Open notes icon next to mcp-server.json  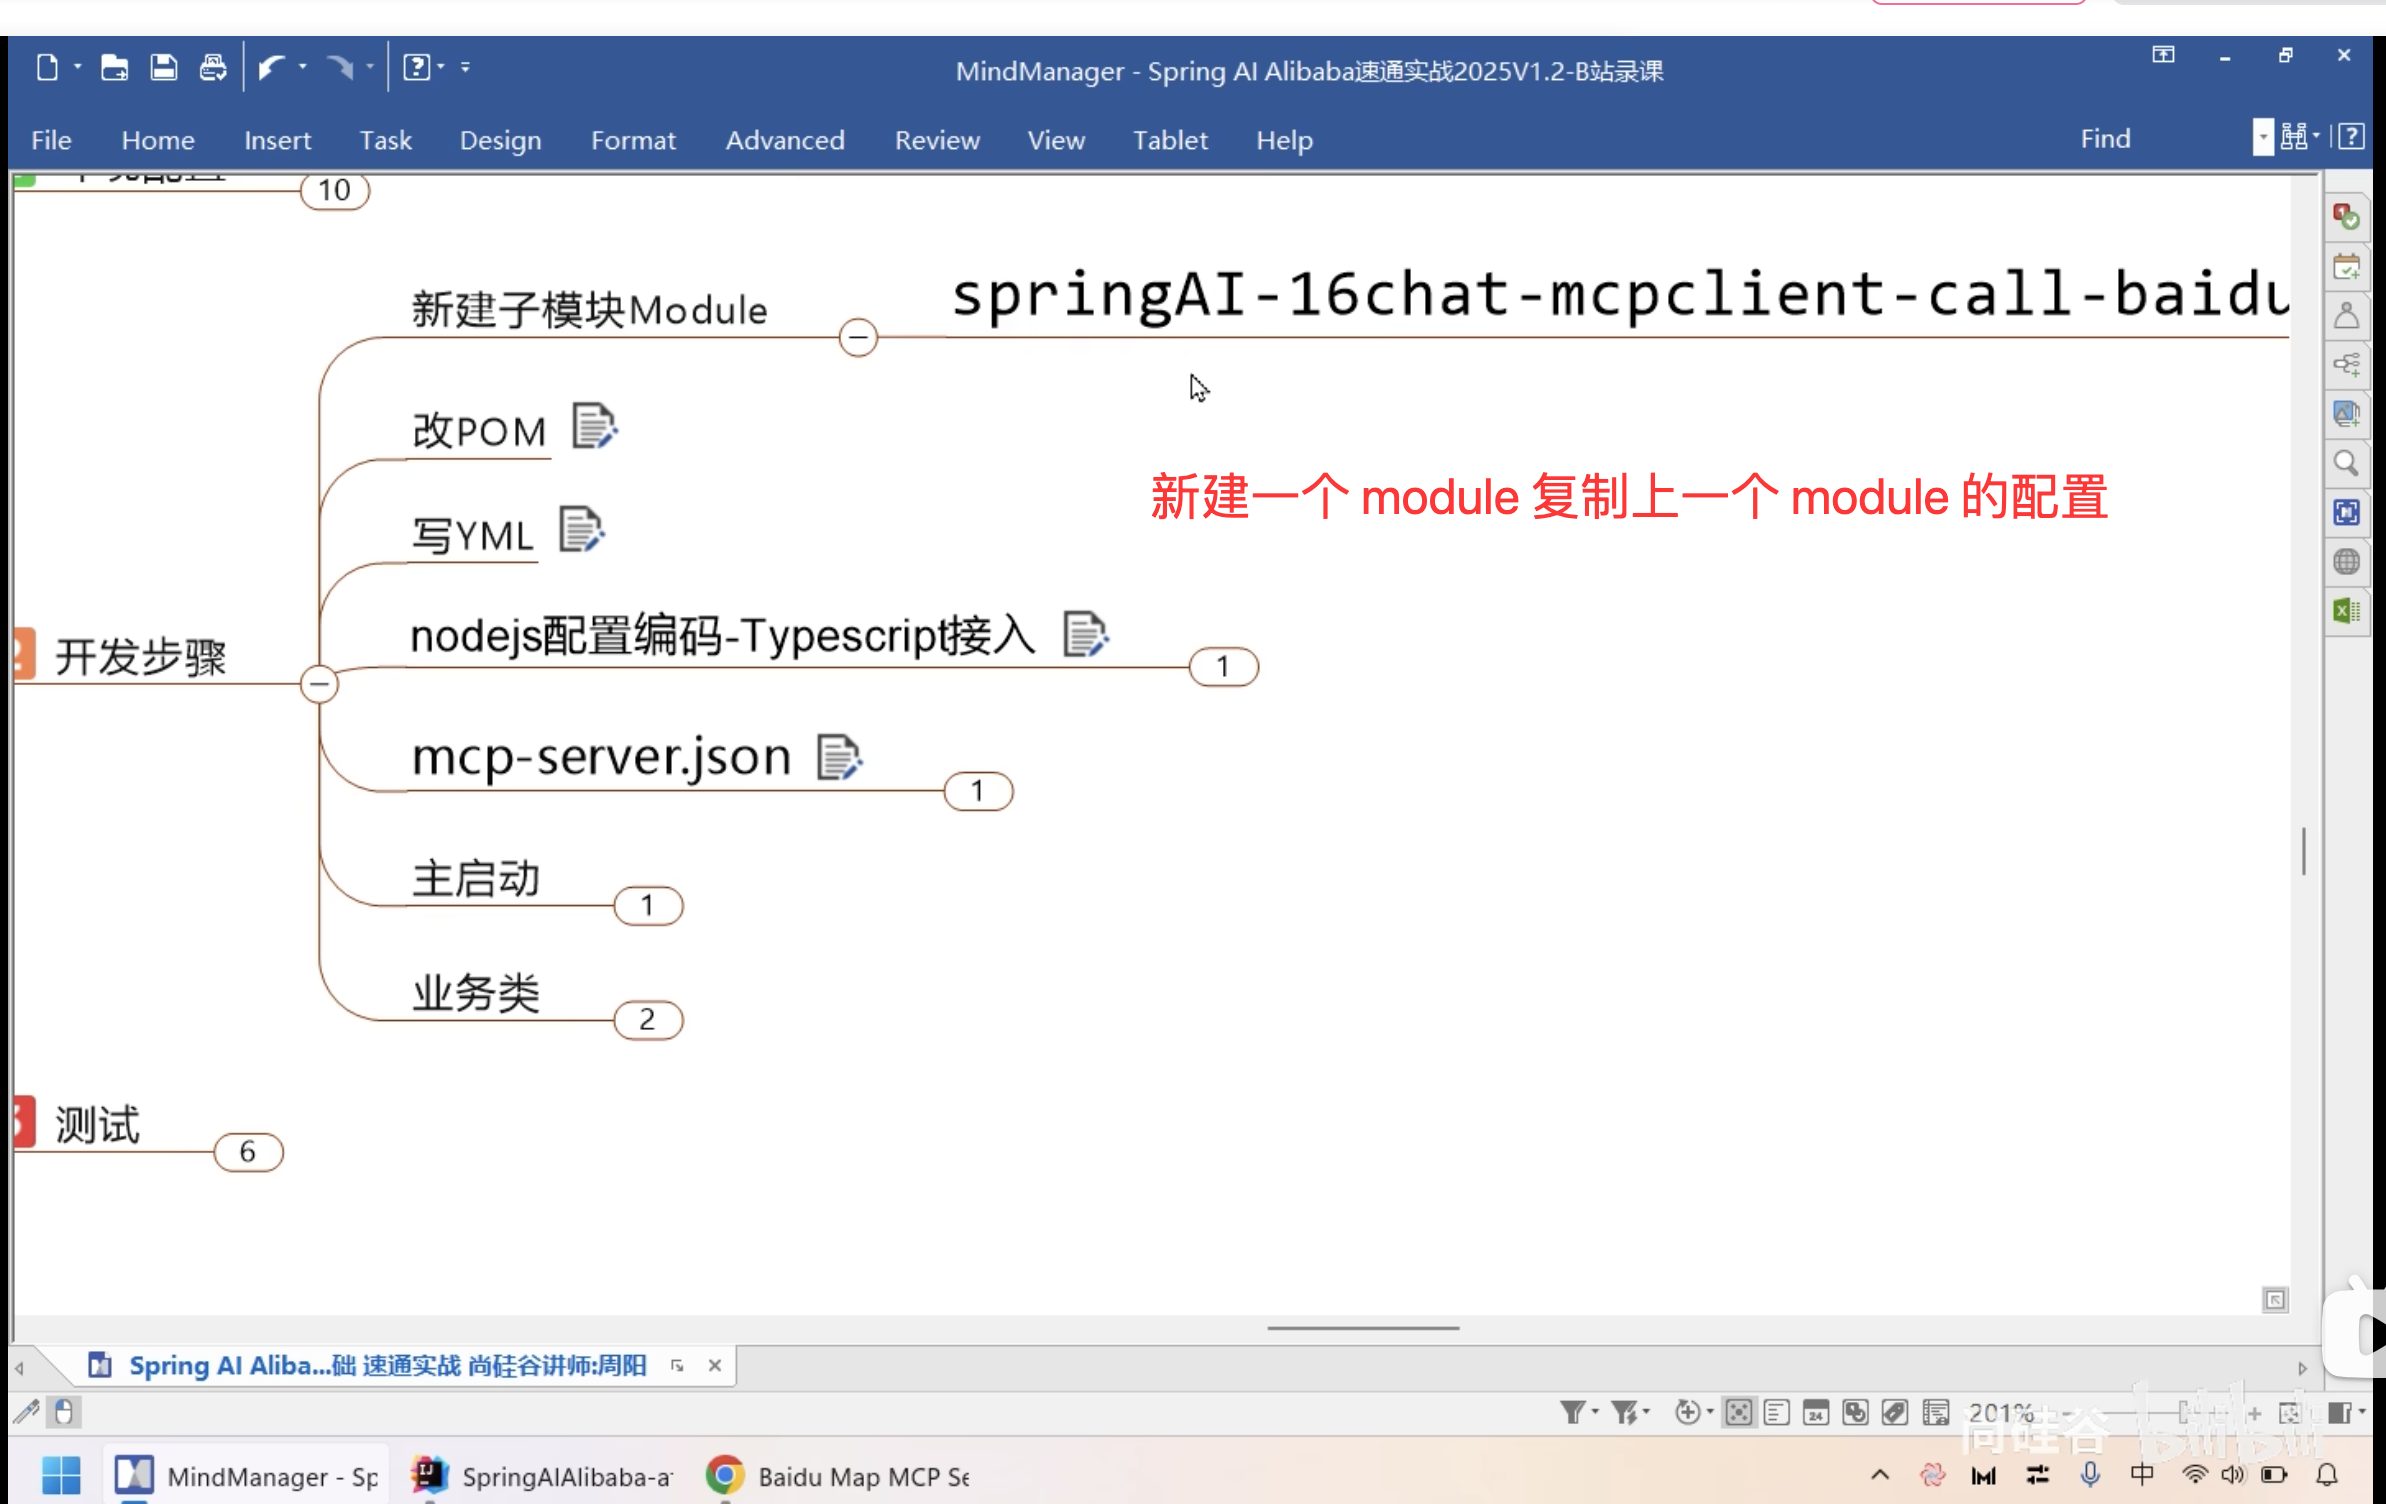pyautogui.click(x=839, y=757)
